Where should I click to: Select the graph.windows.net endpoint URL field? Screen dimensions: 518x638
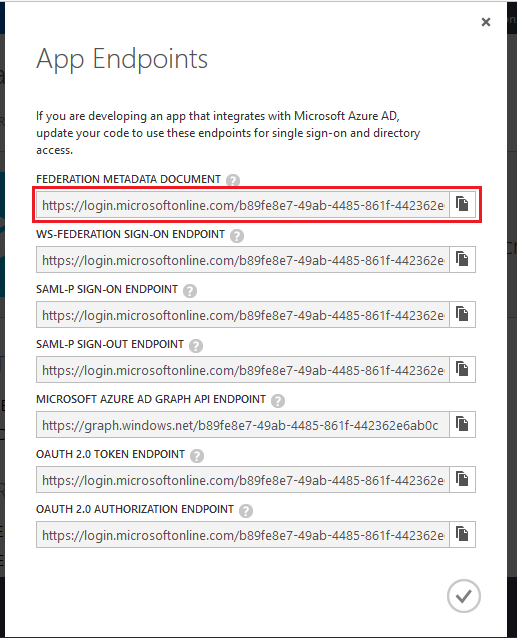[243, 424]
